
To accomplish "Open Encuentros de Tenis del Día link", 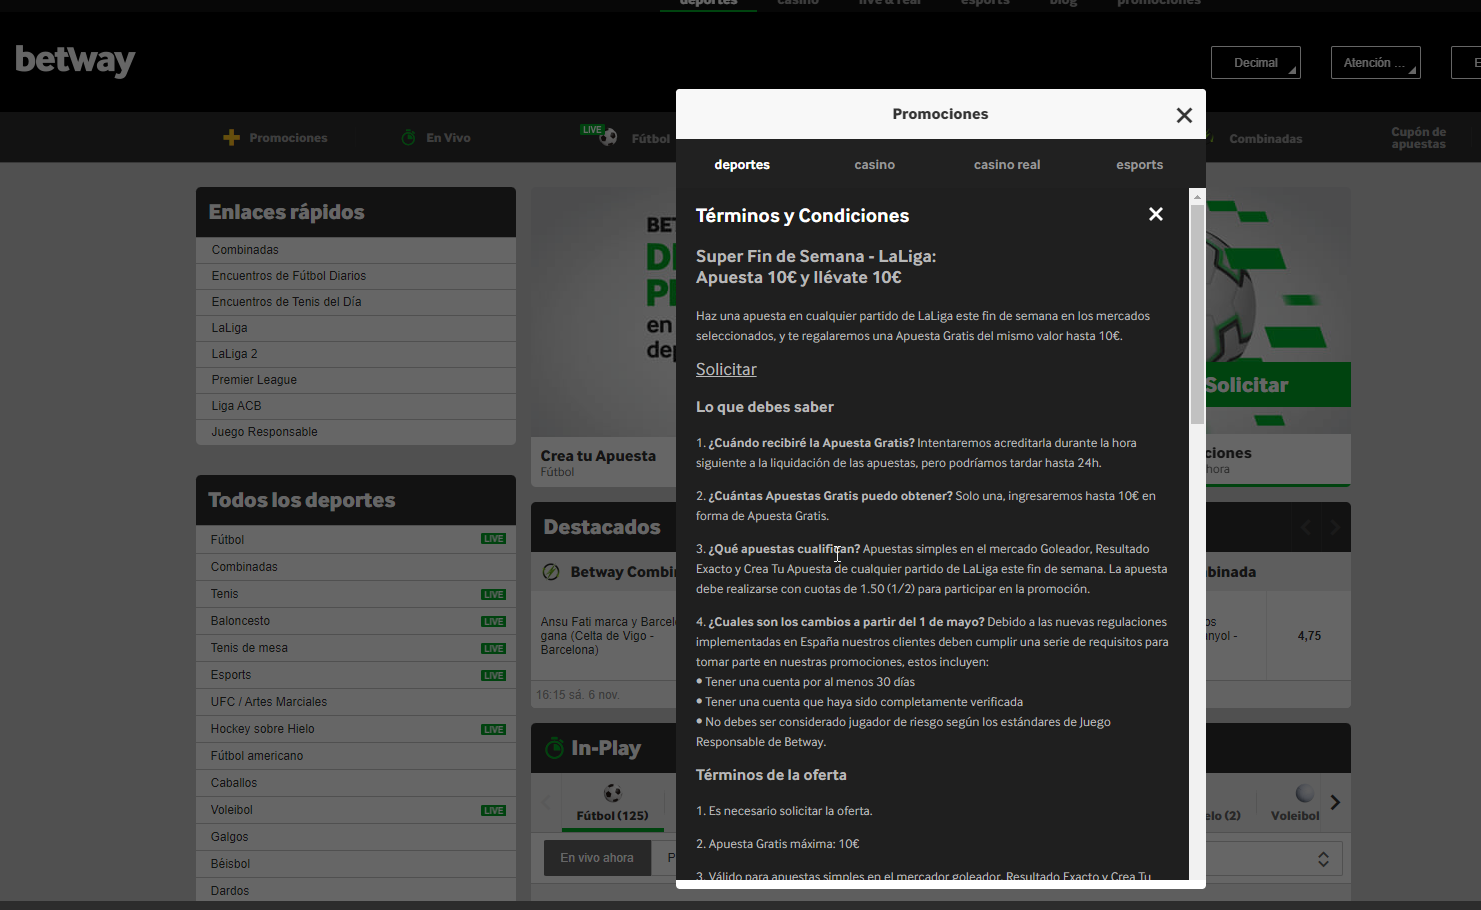I will (x=356, y=302).
